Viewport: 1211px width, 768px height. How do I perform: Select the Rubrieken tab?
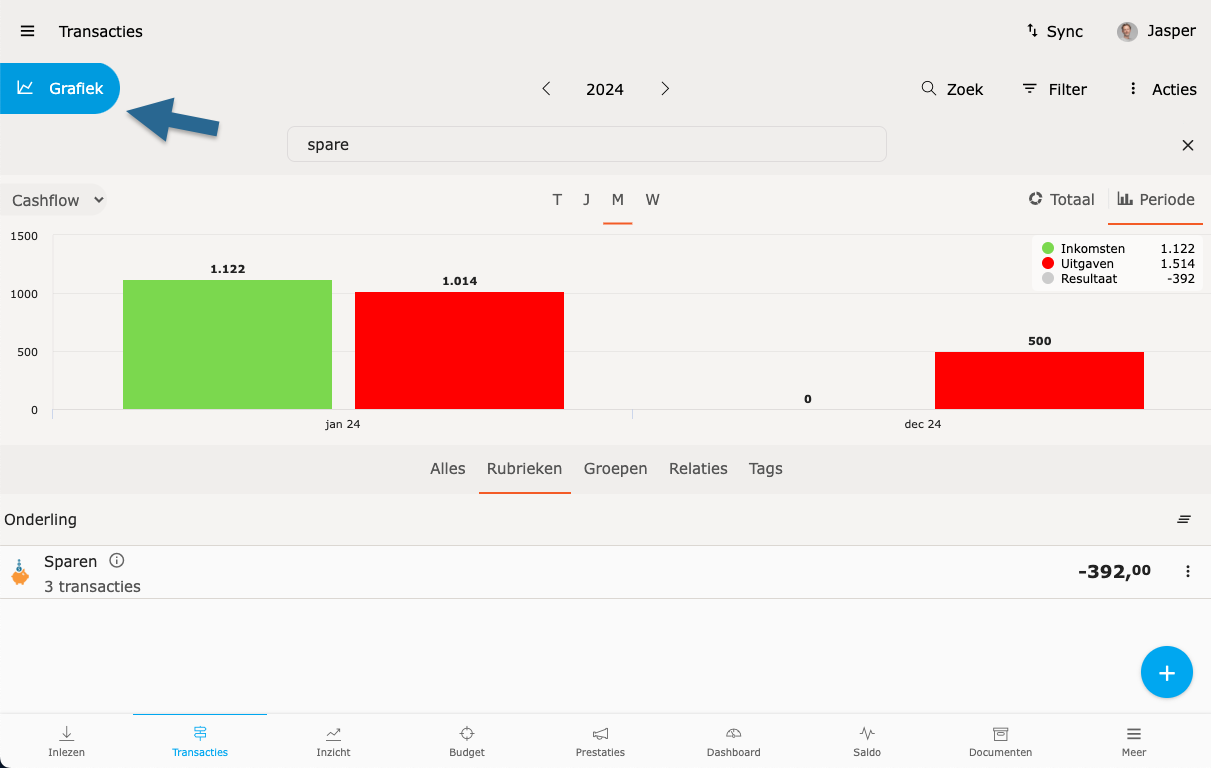point(524,468)
